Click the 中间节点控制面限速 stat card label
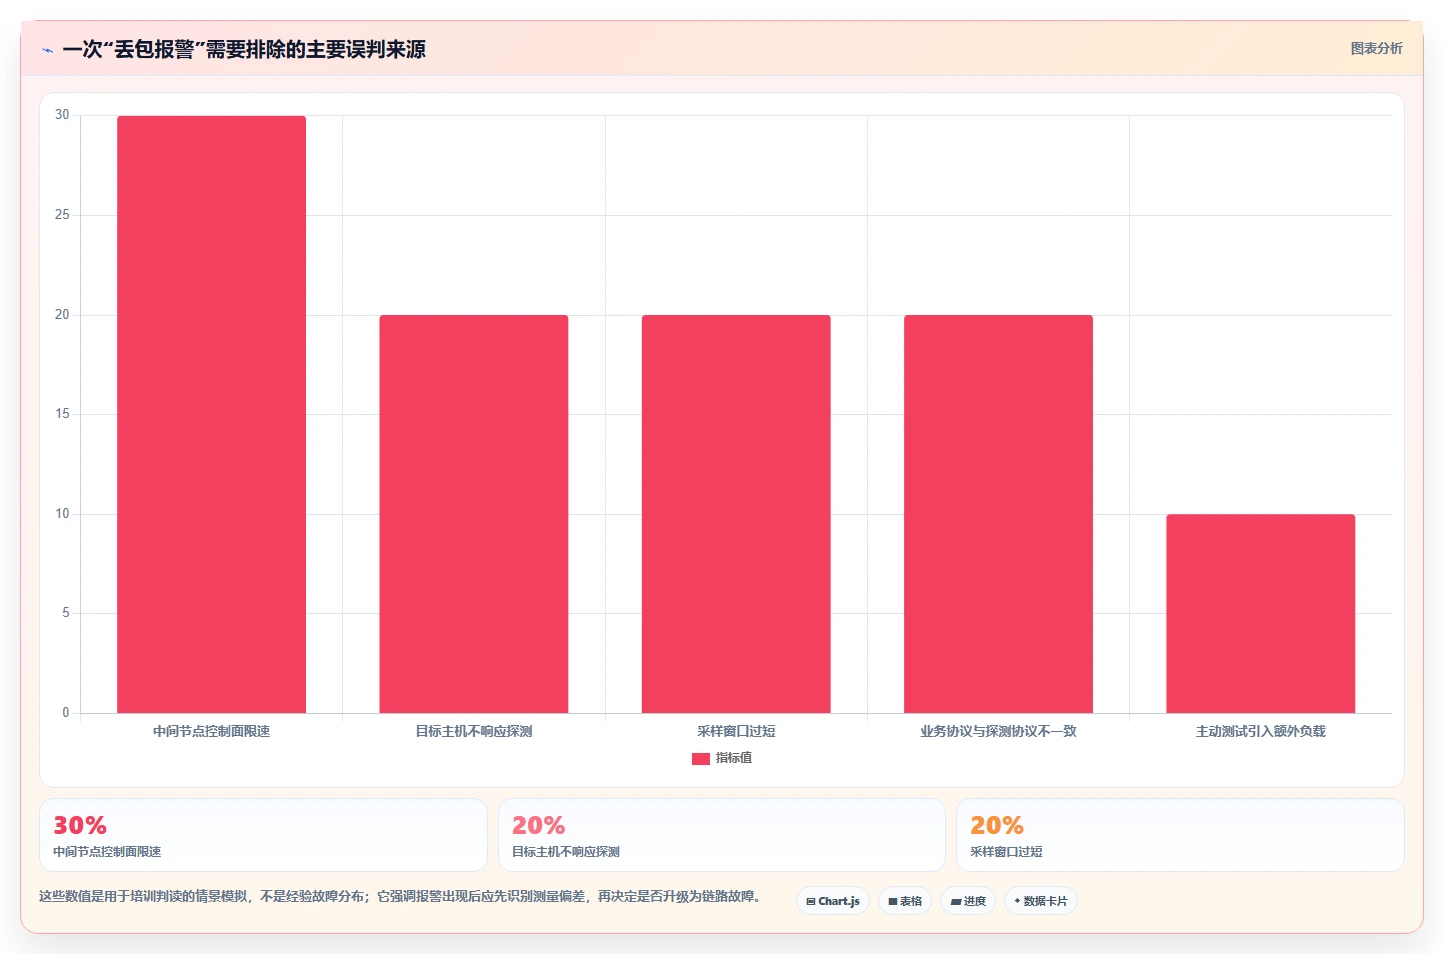Viewport: 1444px width, 954px height. coord(107,852)
